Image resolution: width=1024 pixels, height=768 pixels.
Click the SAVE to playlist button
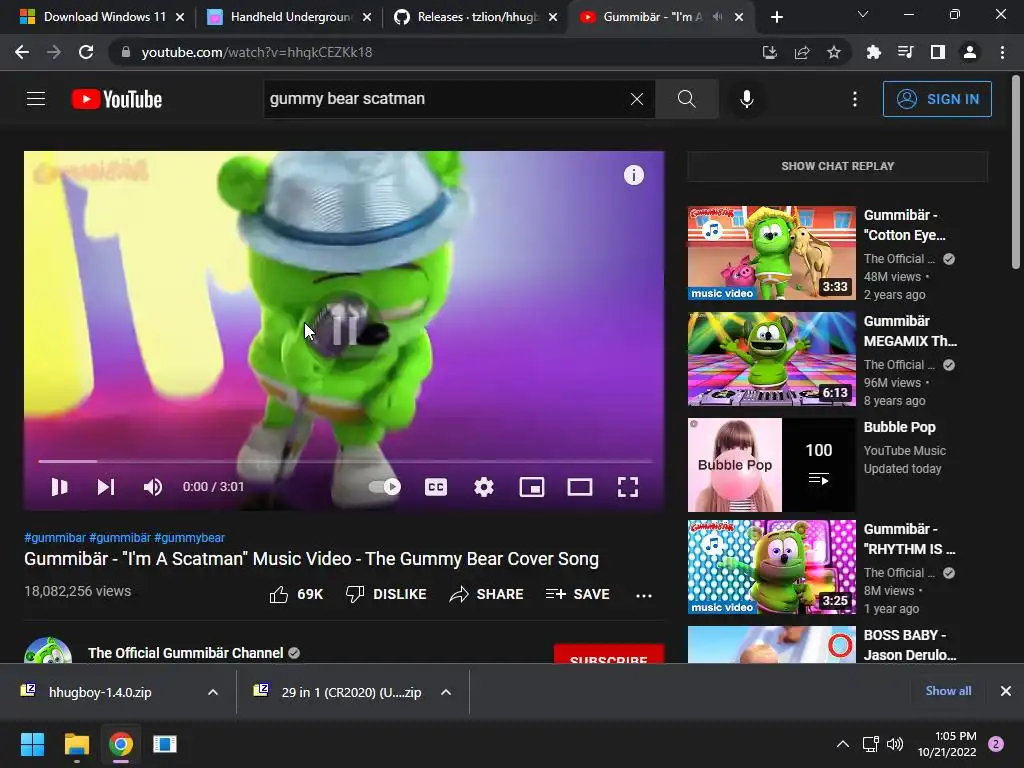click(577, 594)
